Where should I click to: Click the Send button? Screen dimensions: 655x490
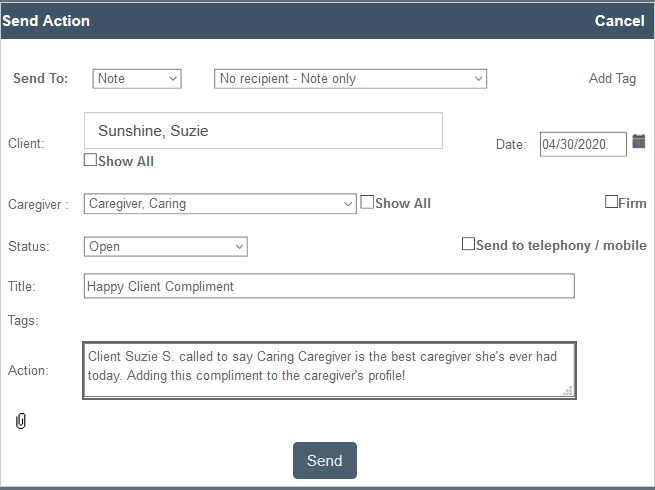point(325,460)
